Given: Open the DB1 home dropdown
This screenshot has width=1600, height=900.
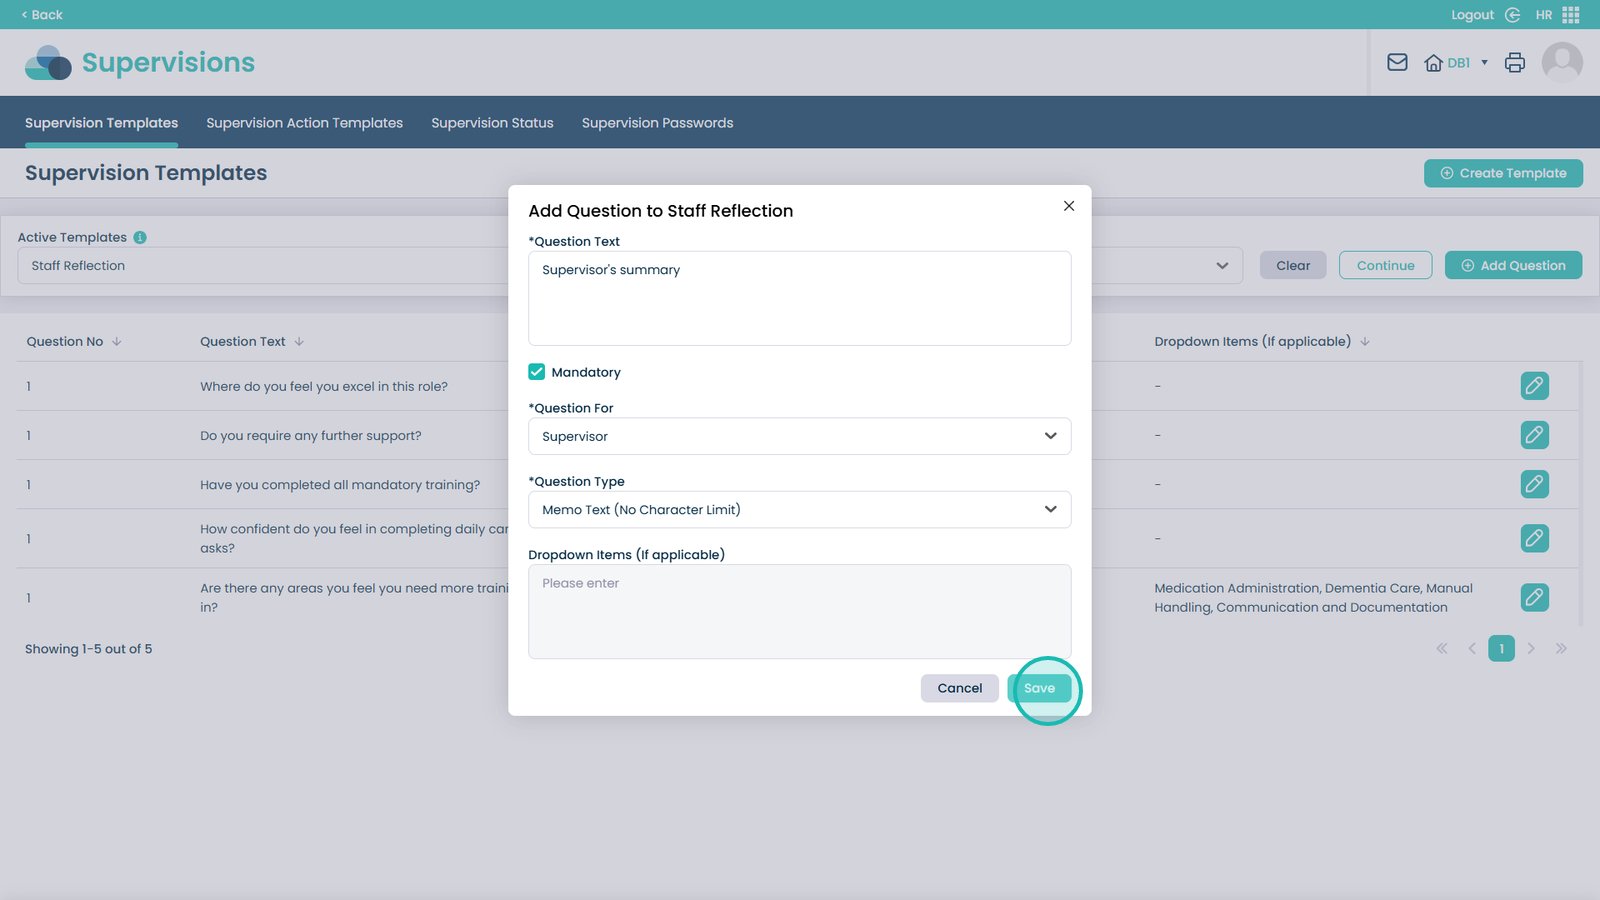Looking at the screenshot, I should click(x=1456, y=63).
